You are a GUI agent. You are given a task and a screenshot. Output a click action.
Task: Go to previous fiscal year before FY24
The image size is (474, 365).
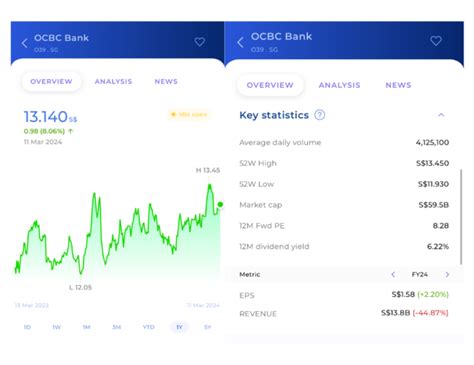393,274
